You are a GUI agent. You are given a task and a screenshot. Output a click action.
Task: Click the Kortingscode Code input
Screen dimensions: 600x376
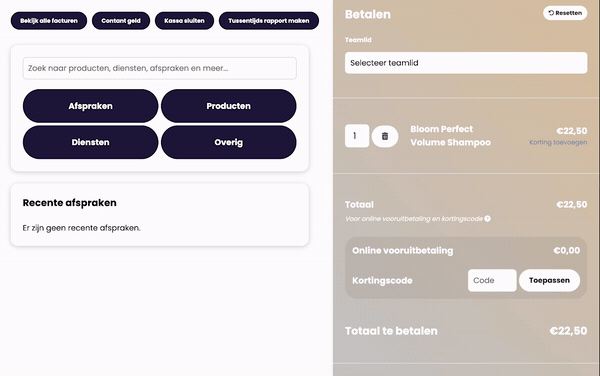click(492, 280)
